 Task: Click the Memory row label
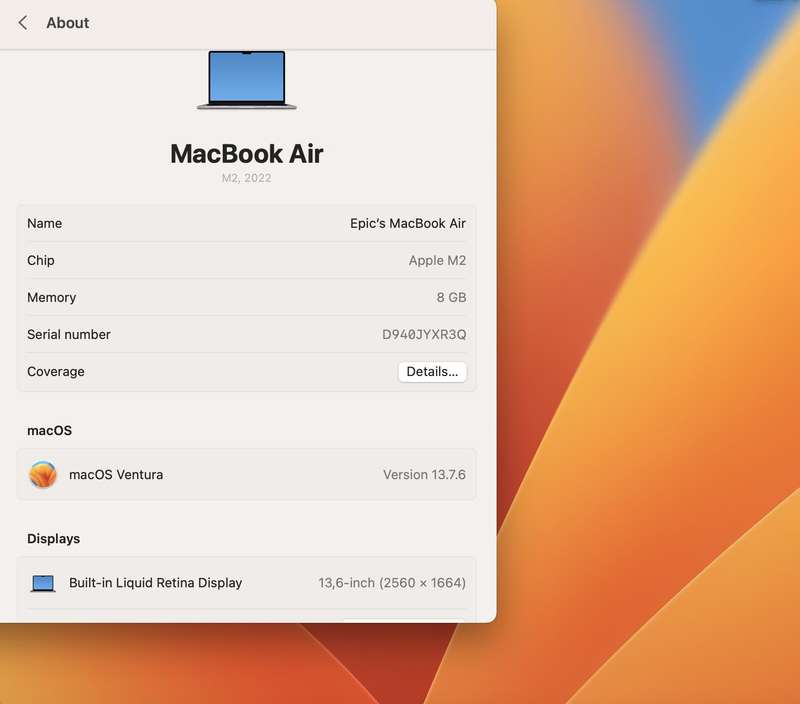(52, 297)
